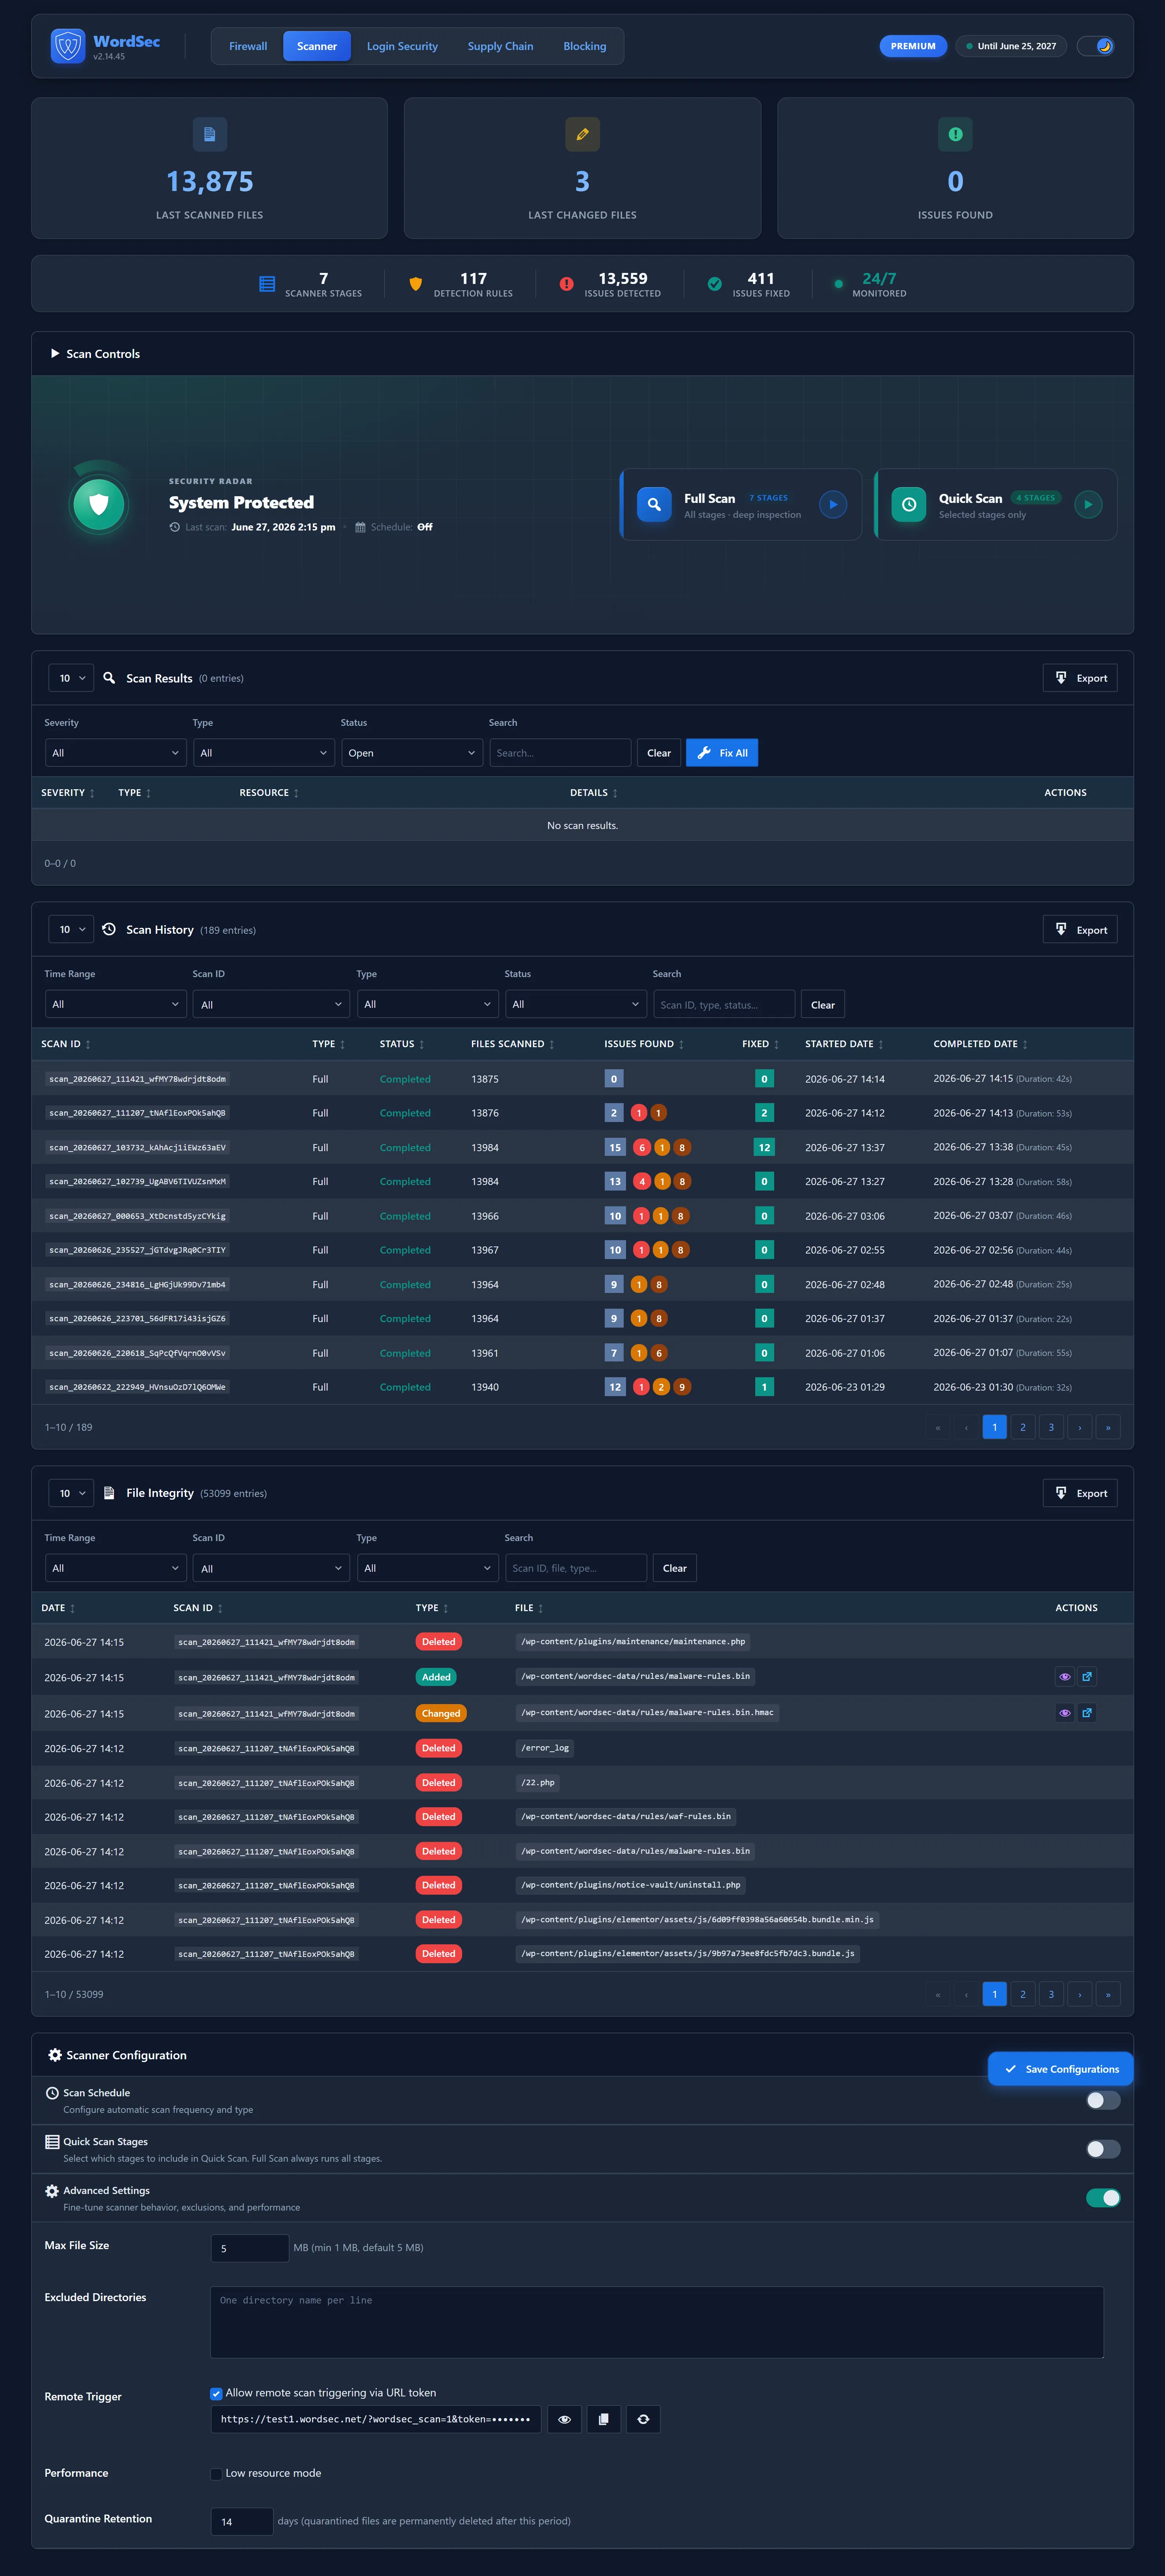Click the detection rules shield icon
The height and width of the screenshot is (2576, 1165).
point(416,284)
